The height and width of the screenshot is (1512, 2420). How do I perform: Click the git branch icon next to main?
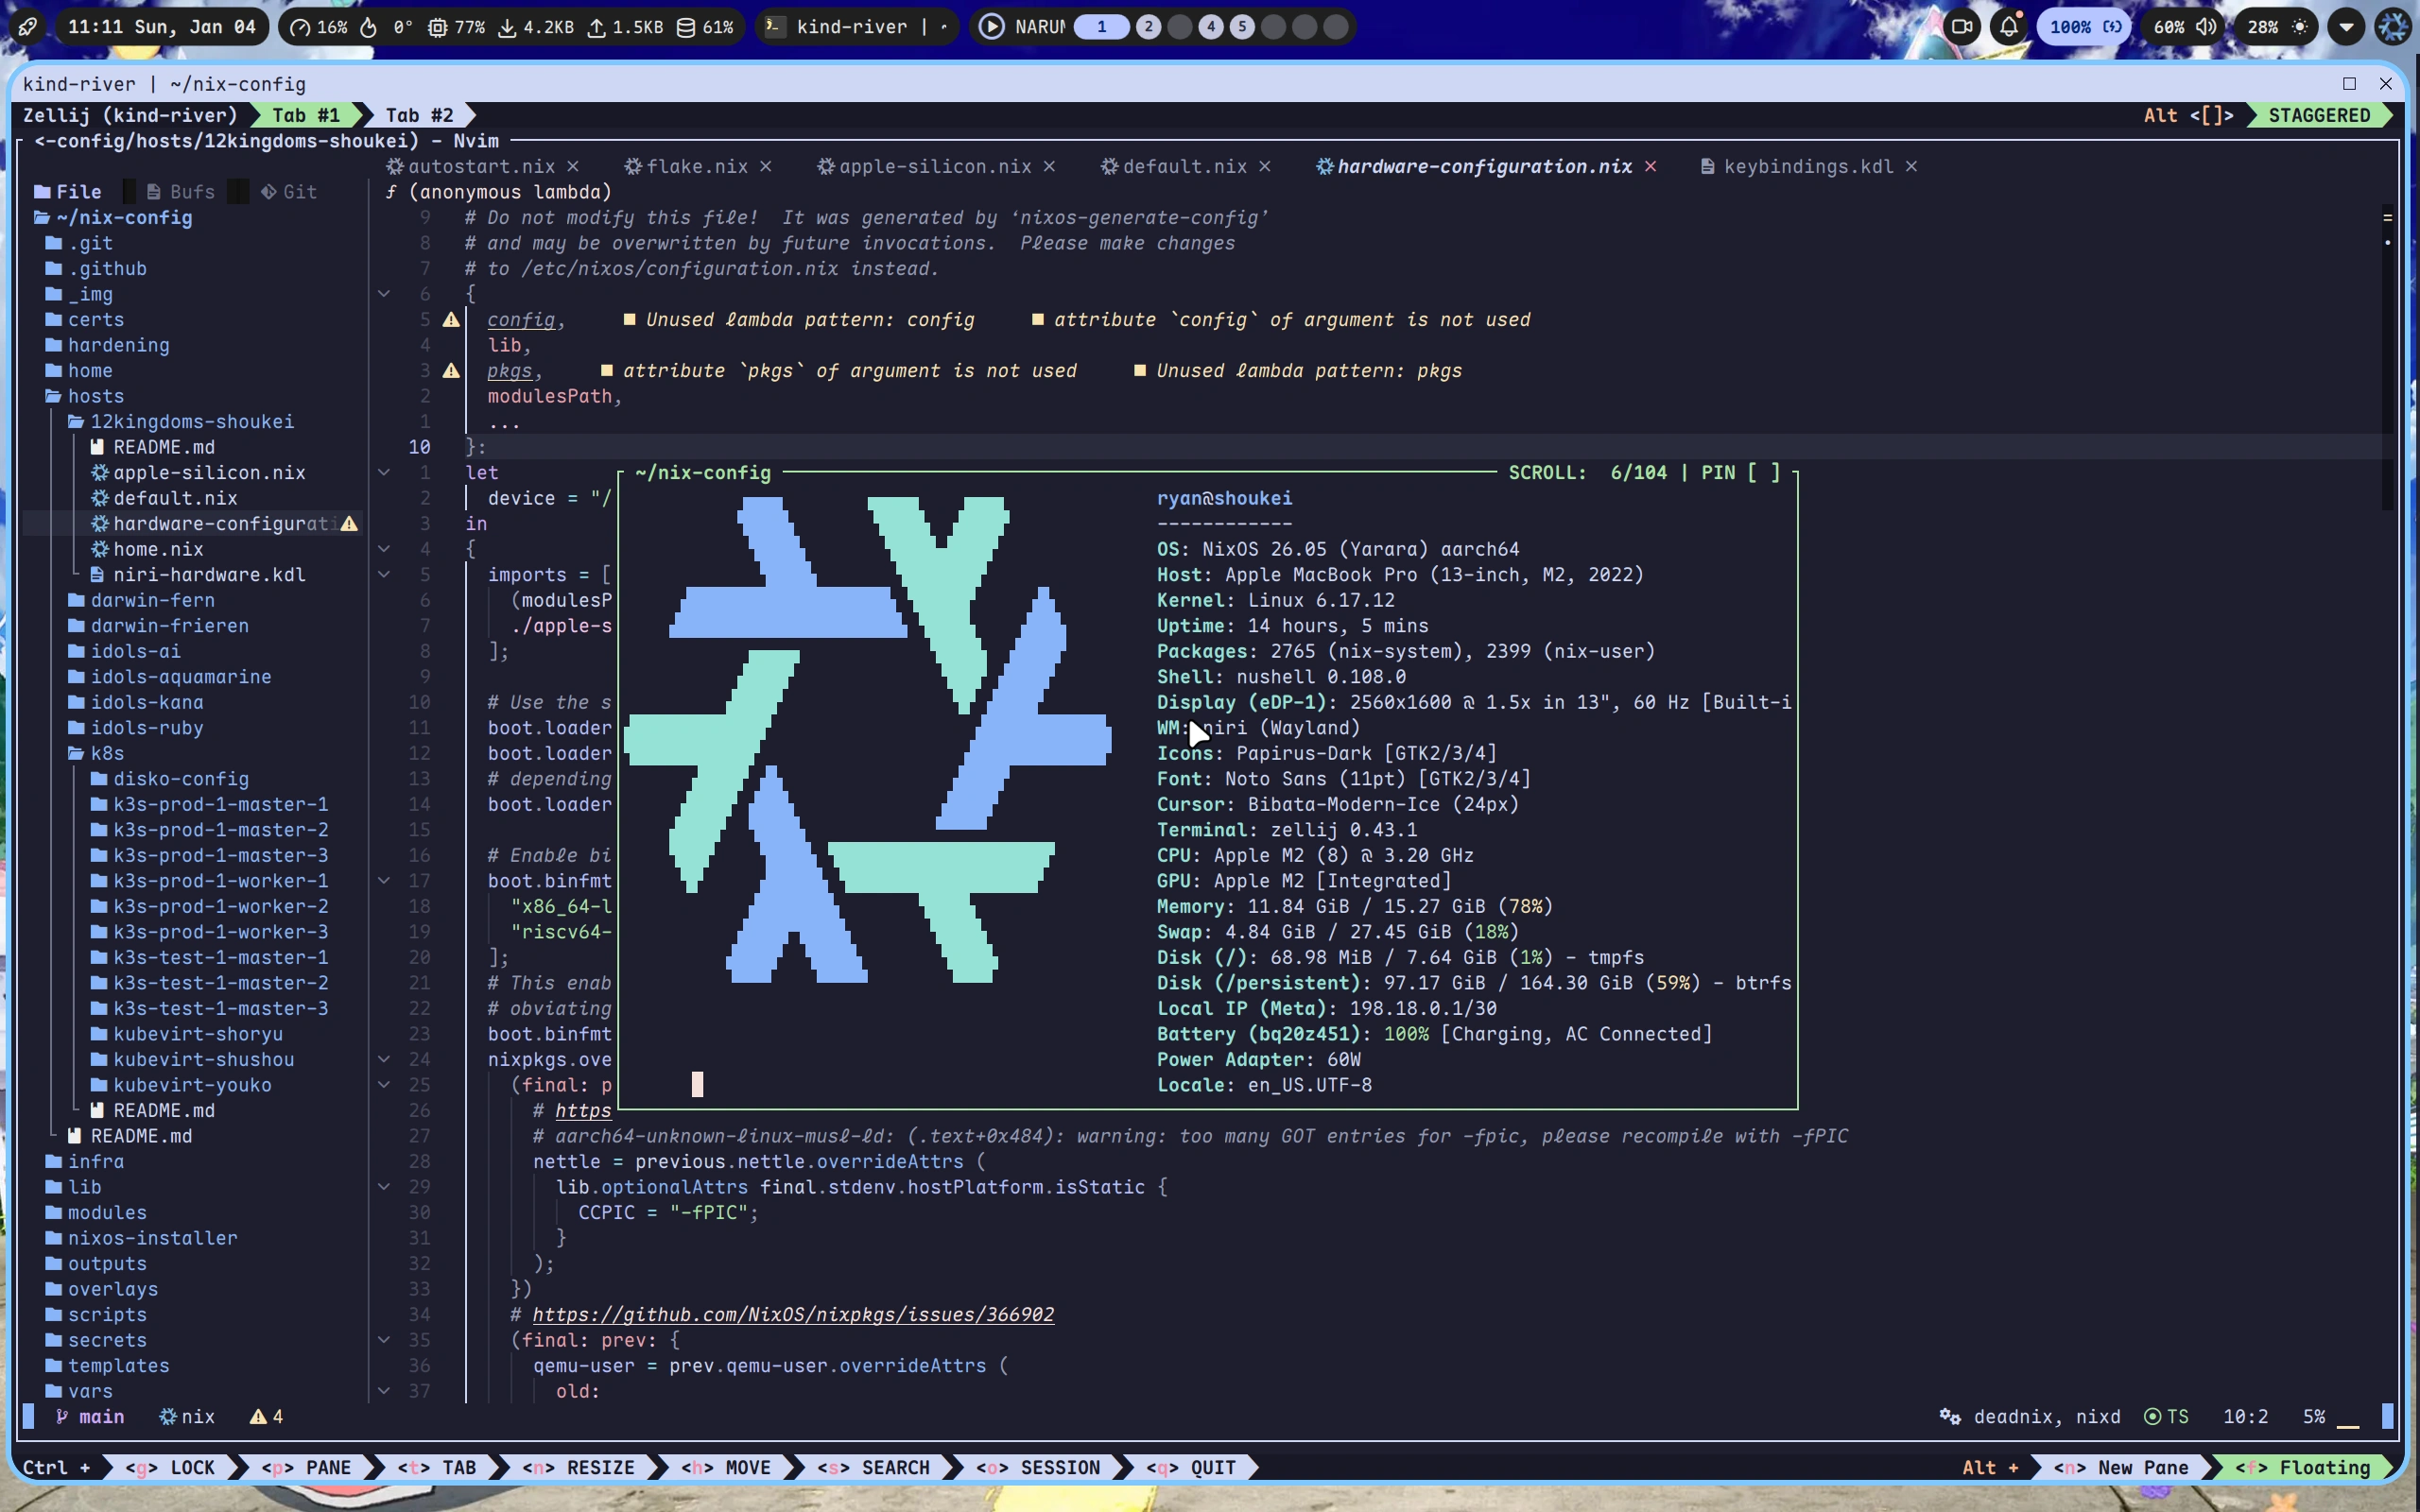tap(62, 1417)
